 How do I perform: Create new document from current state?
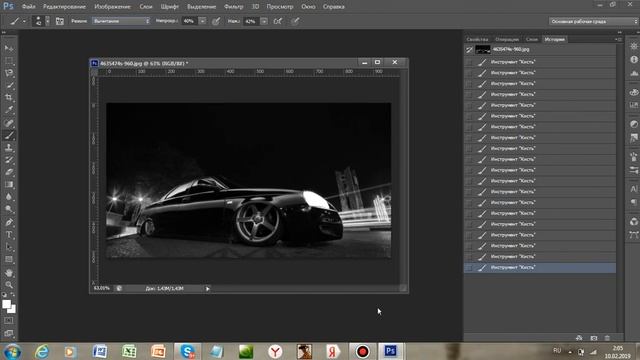(579, 338)
